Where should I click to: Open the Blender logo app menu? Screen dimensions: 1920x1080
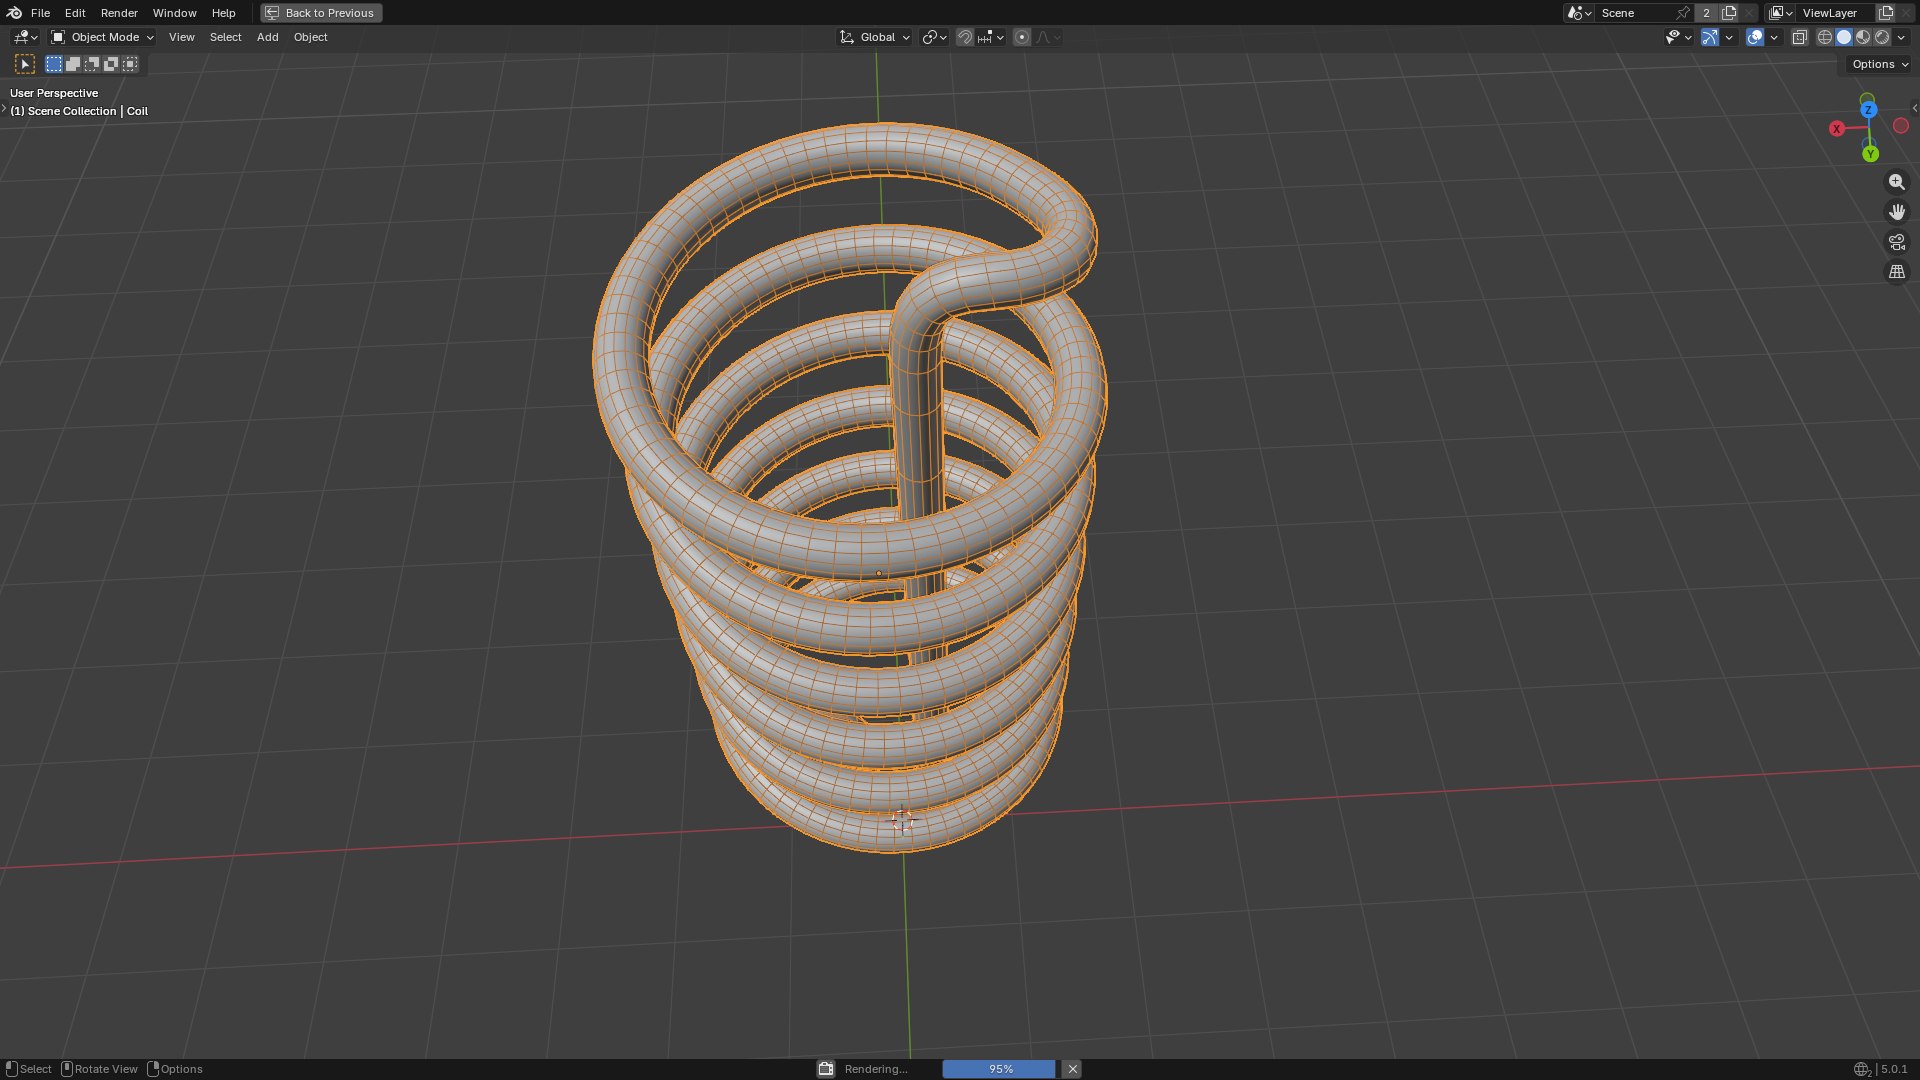click(x=14, y=13)
